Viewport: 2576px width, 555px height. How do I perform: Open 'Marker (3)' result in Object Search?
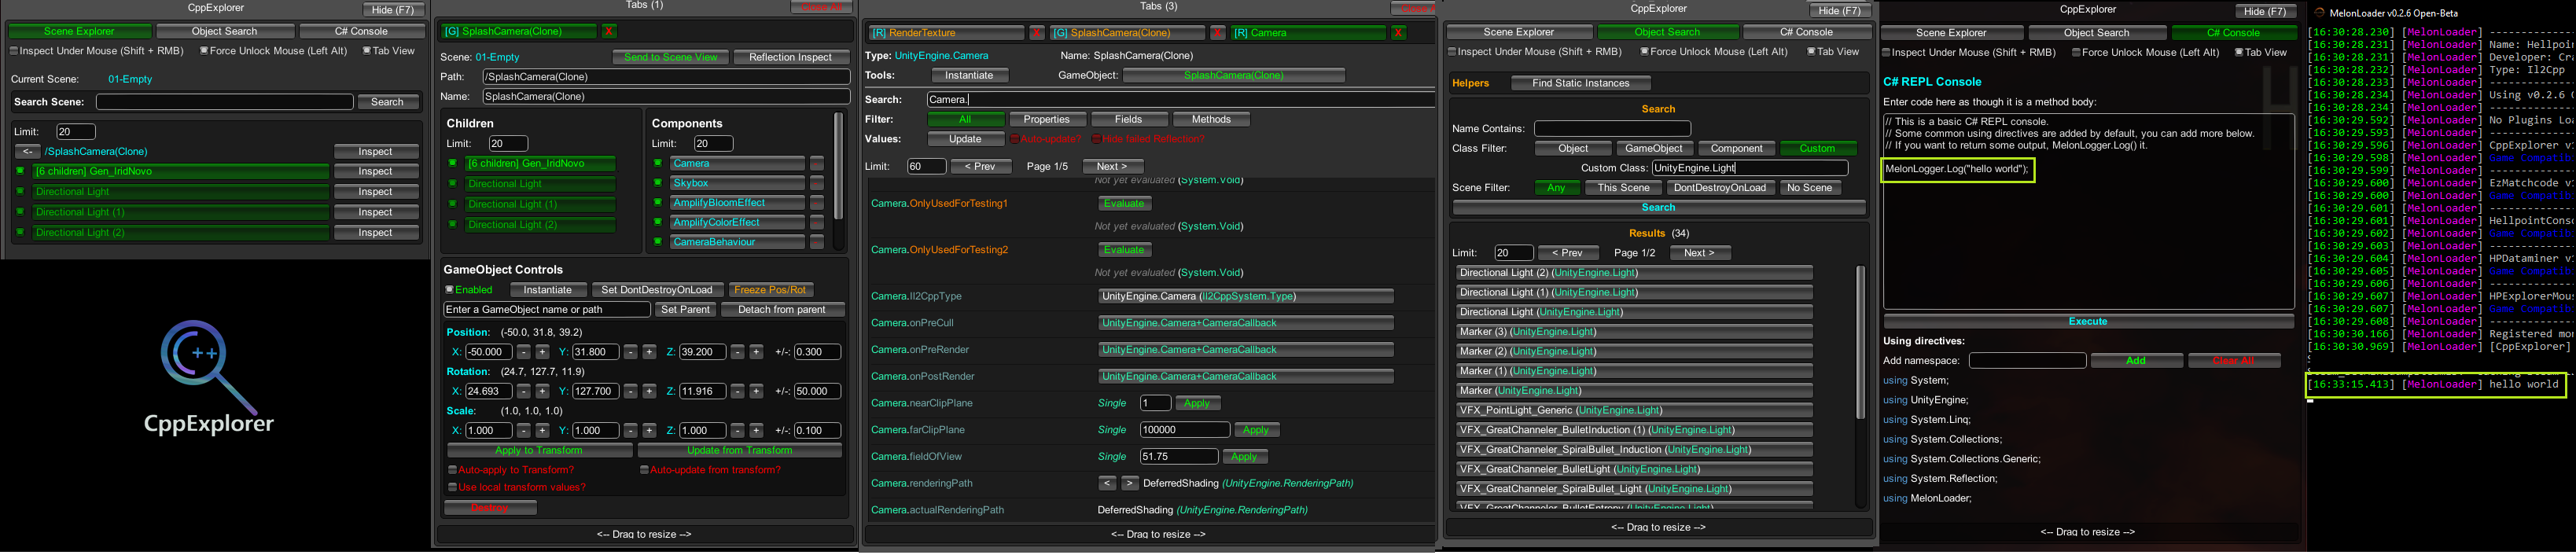[x=1633, y=333]
